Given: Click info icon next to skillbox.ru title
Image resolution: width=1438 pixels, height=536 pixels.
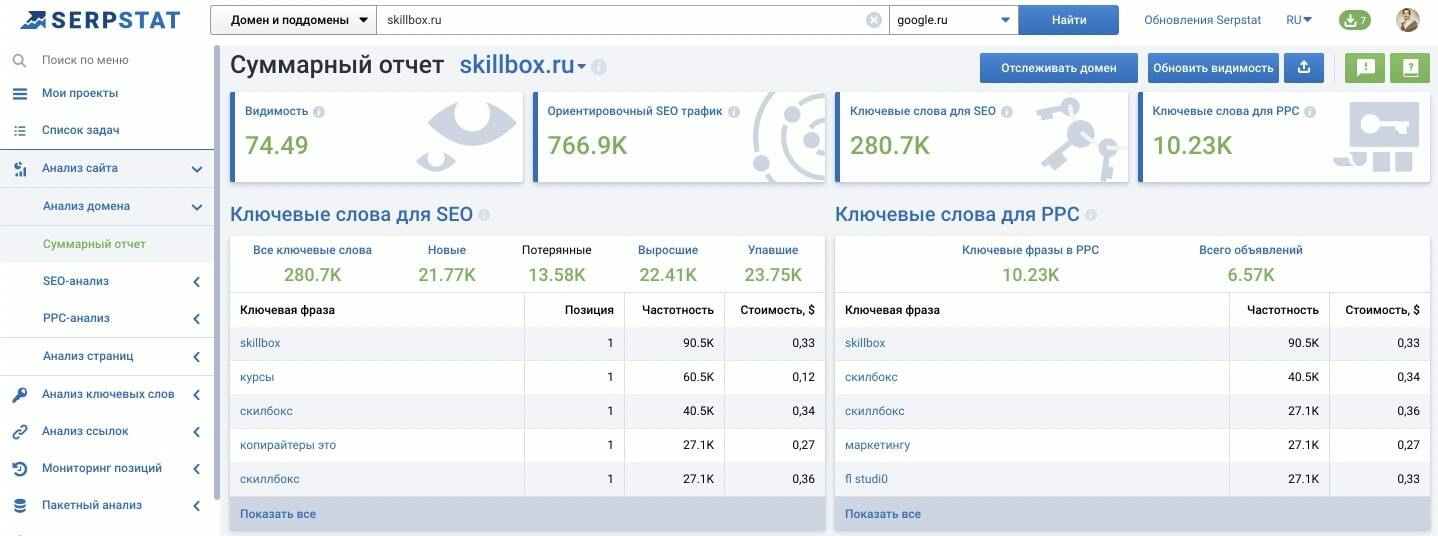Looking at the screenshot, I should click(x=598, y=67).
